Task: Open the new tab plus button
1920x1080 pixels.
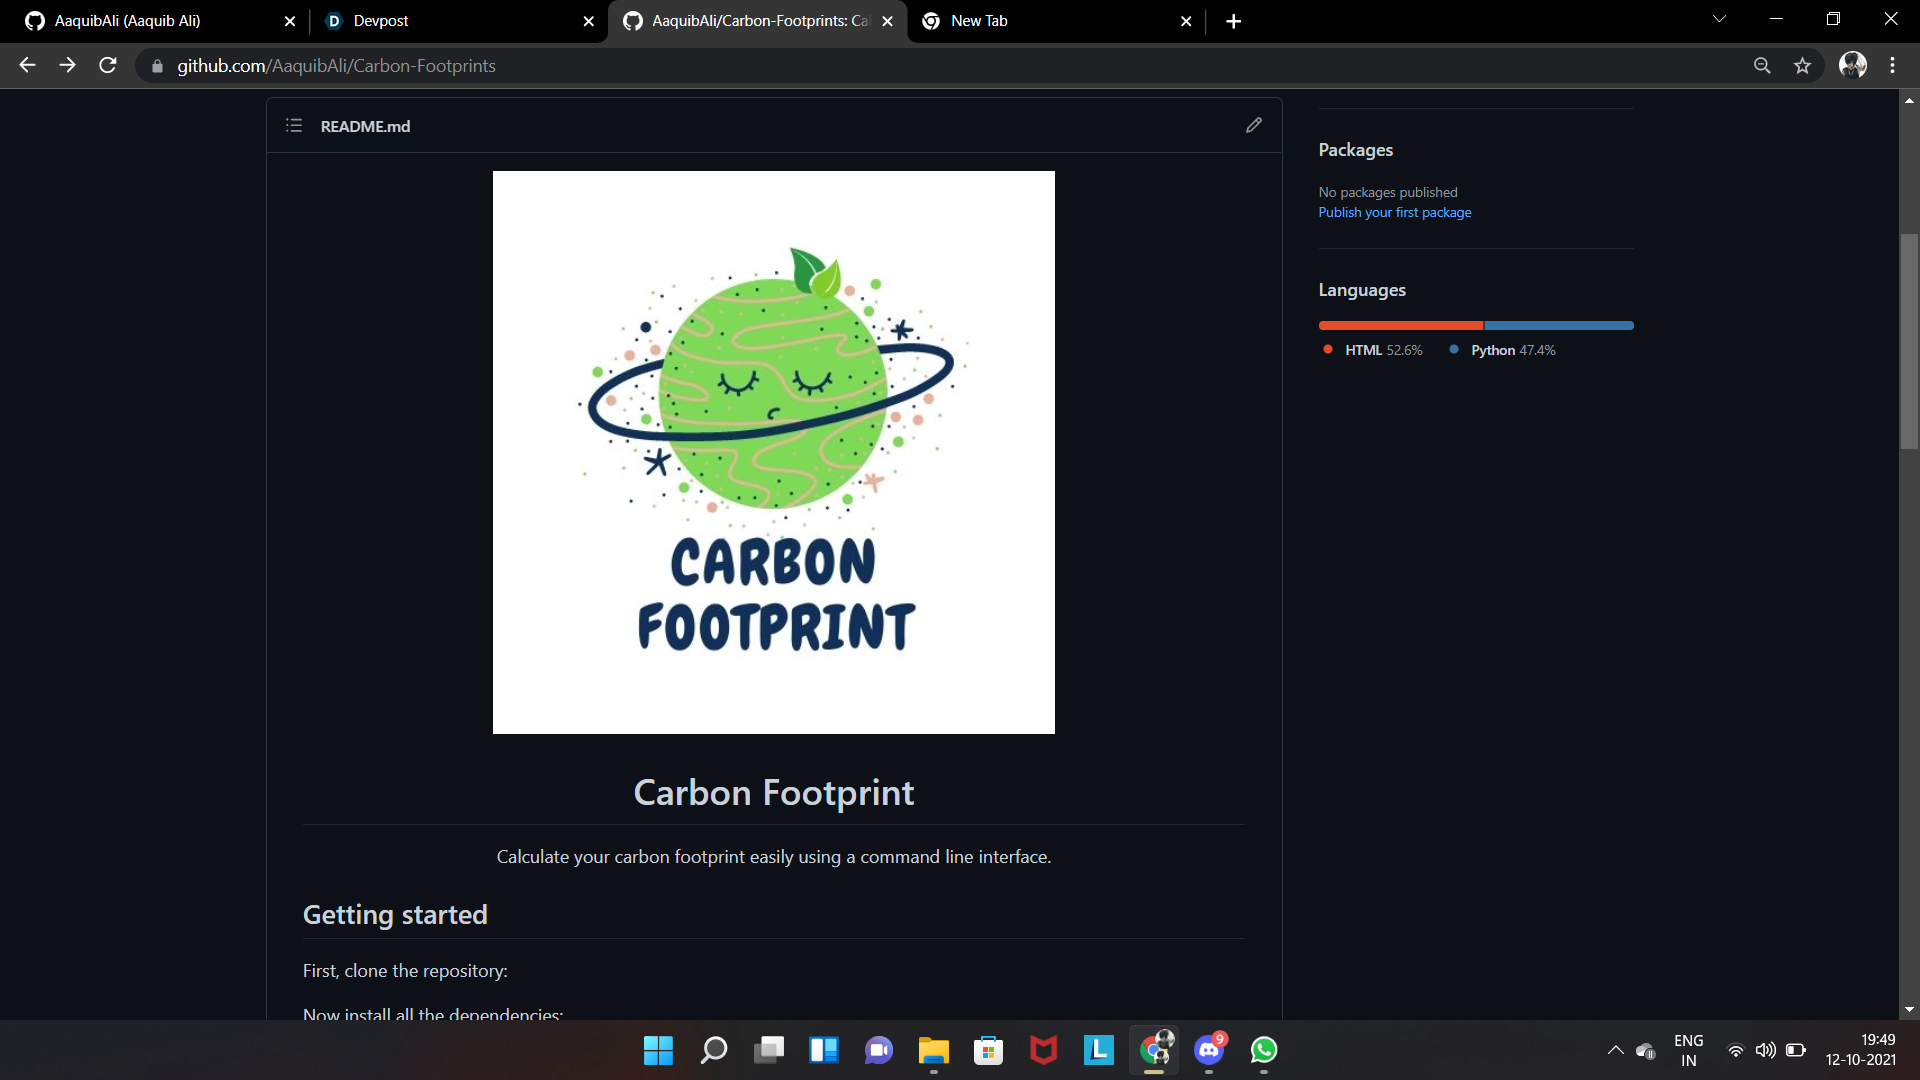Action: (x=1234, y=21)
